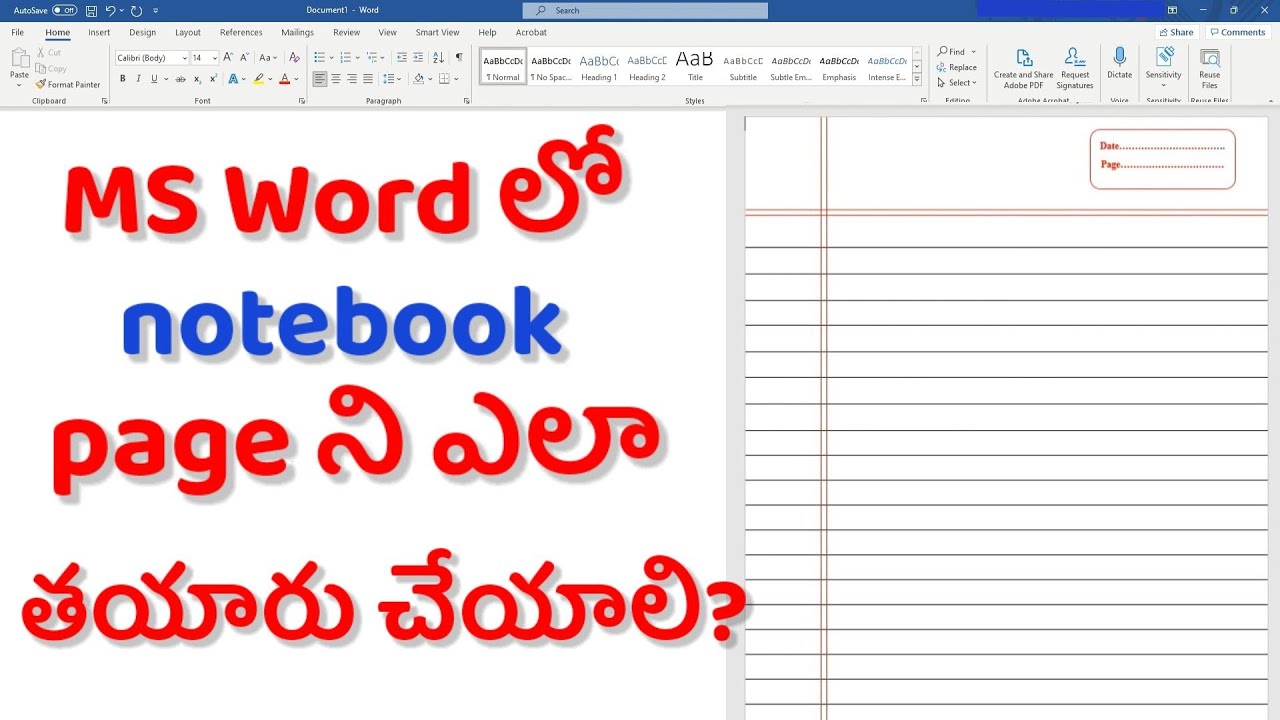Screen dimensions: 1280x720
Task: Click Format Painter
Action: pos(68,84)
